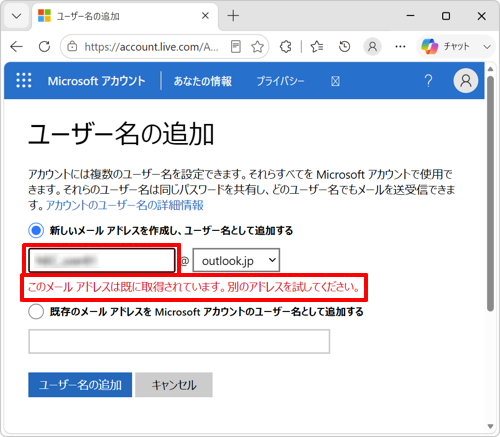Click the scrollbar down arrow
This screenshot has width=500, height=437.
490,426
